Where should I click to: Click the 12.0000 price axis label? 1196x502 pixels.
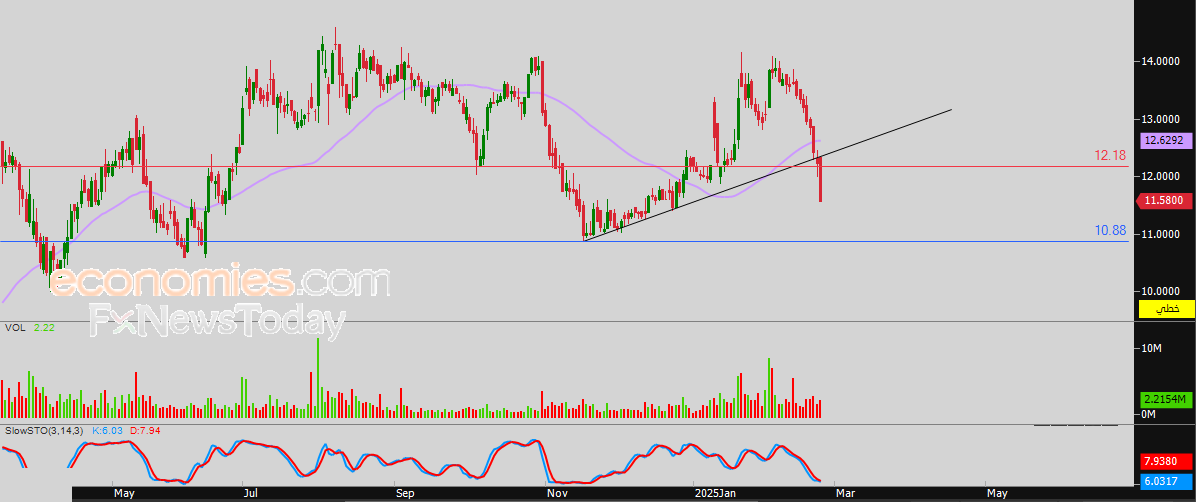tap(1159, 176)
